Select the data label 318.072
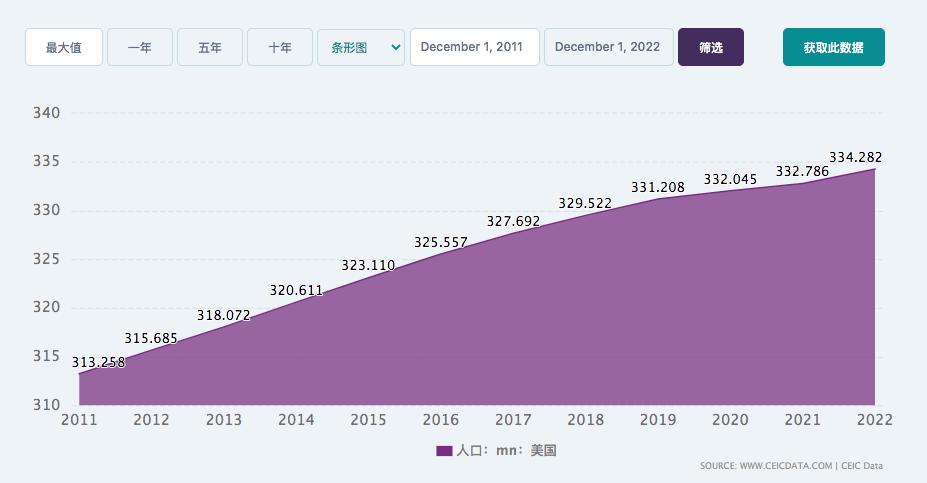This screenshot has height=483, width=927. pyautogui.click(x=223, y=315)
